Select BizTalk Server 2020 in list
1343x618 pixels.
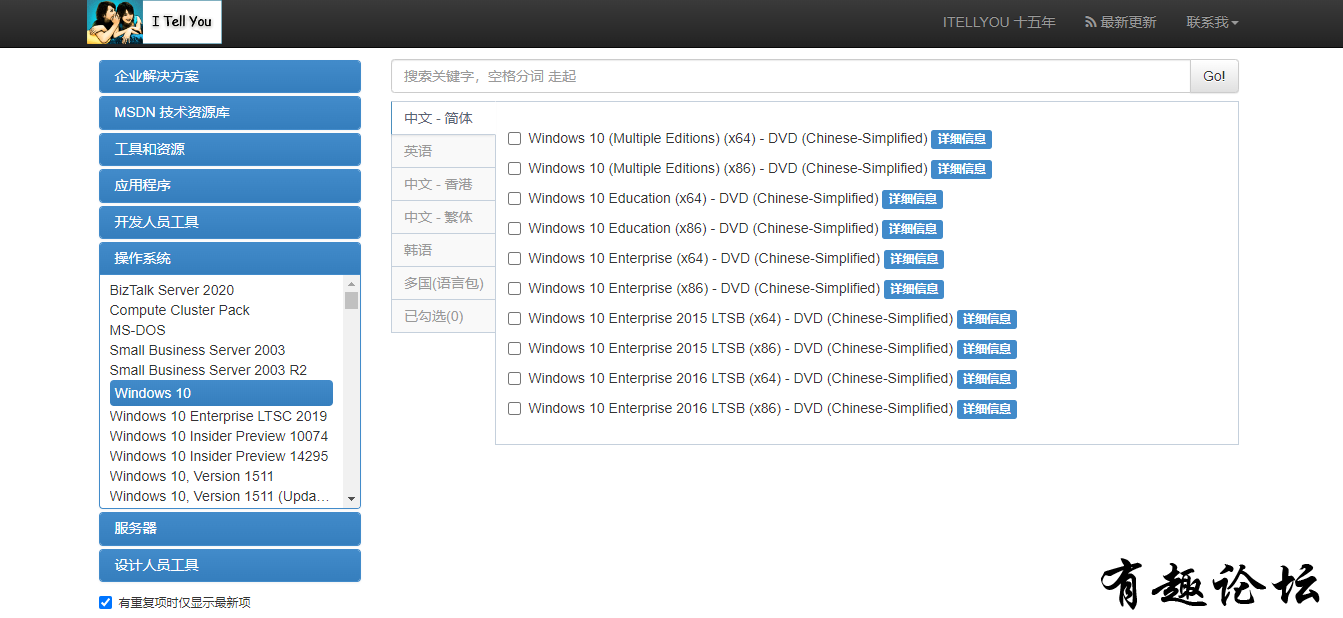pyautogui.click(x=172, y=290)
